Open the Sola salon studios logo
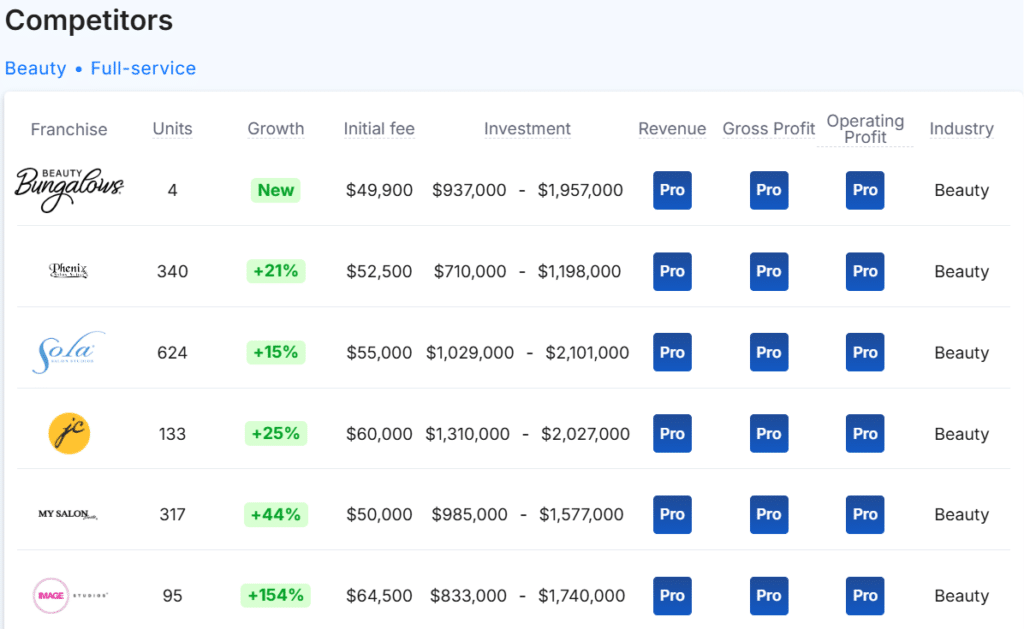Viewport: 1024px width, 629px height. pyautogui.click(x=69, y=352)
